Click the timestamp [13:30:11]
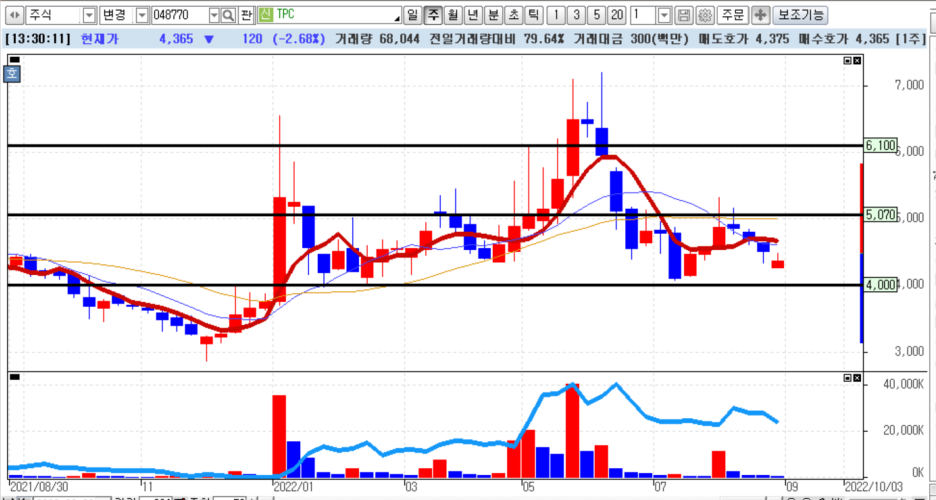Screen dimensions: 936x500 point(38,39)
